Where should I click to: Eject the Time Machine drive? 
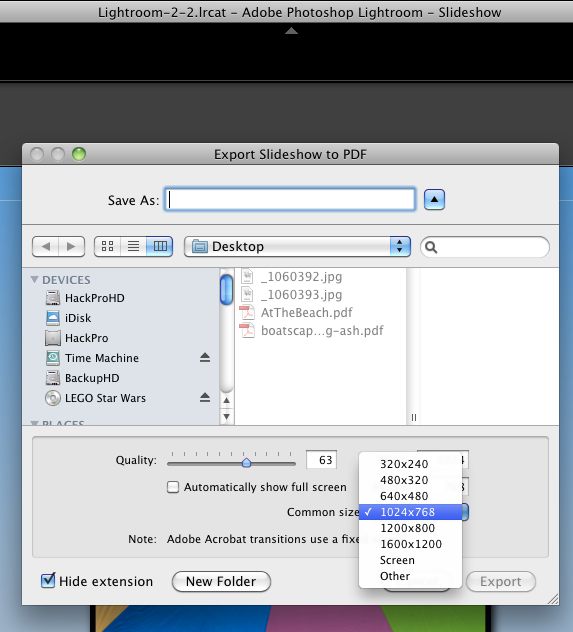pos(205,358)
